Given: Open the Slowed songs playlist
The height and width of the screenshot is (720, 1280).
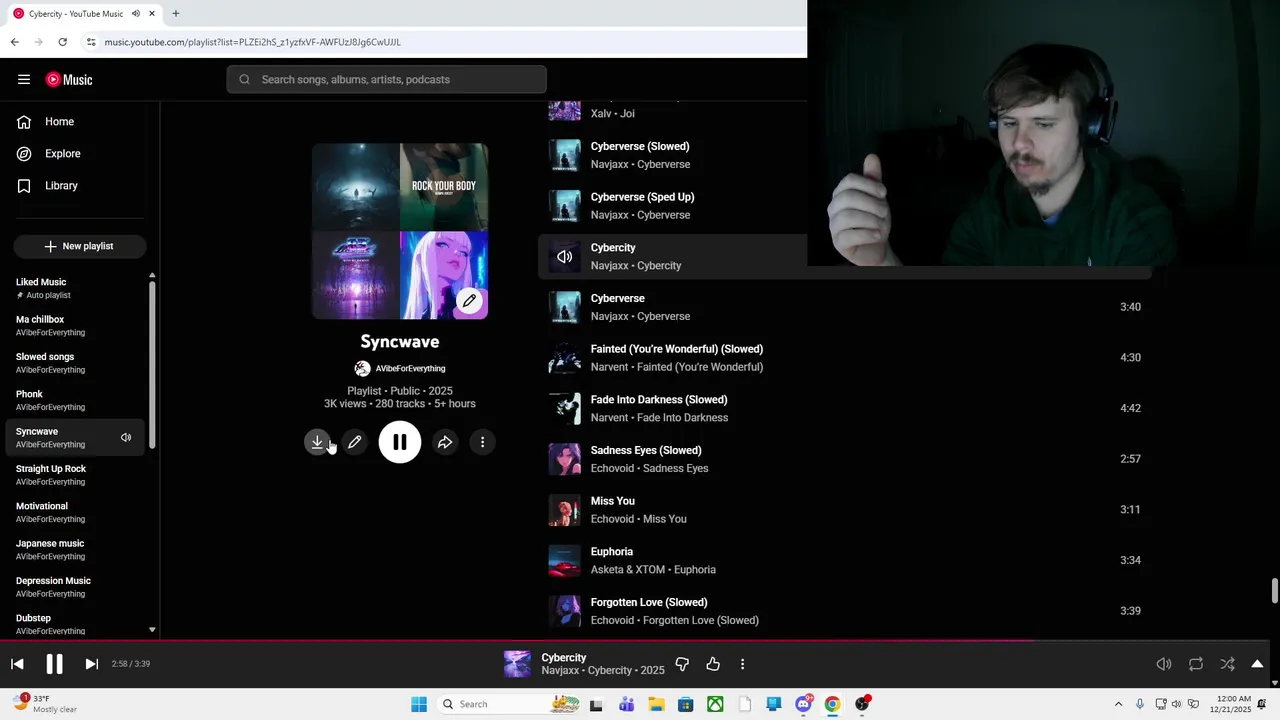Looking at the screenshot, I should (76, 363).
